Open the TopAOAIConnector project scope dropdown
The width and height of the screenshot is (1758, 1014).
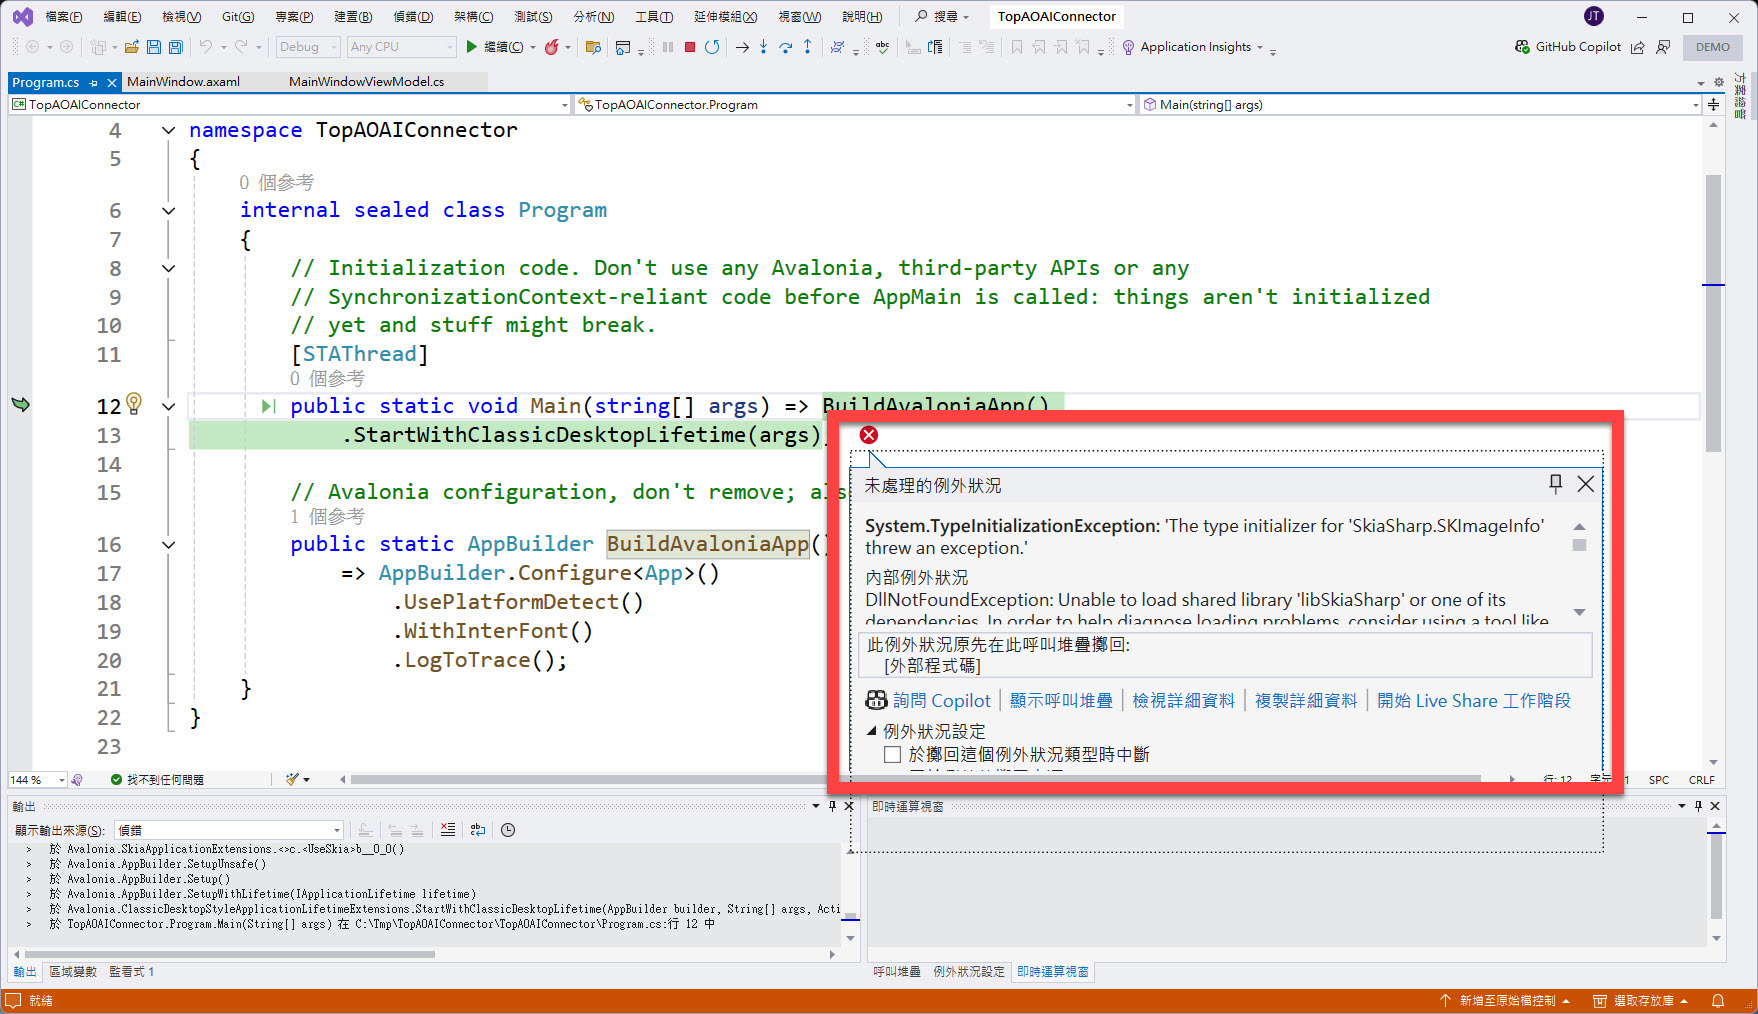pyautogui.click(x=290, y=104)
